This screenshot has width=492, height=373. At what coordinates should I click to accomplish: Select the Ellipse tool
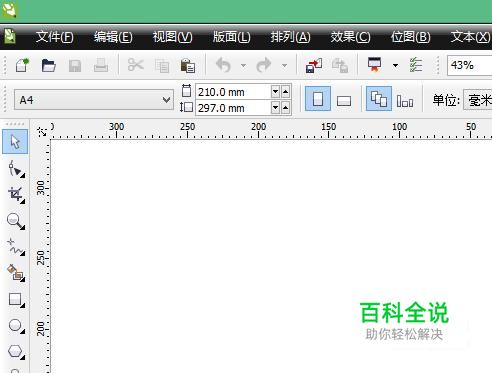point(16,326)
